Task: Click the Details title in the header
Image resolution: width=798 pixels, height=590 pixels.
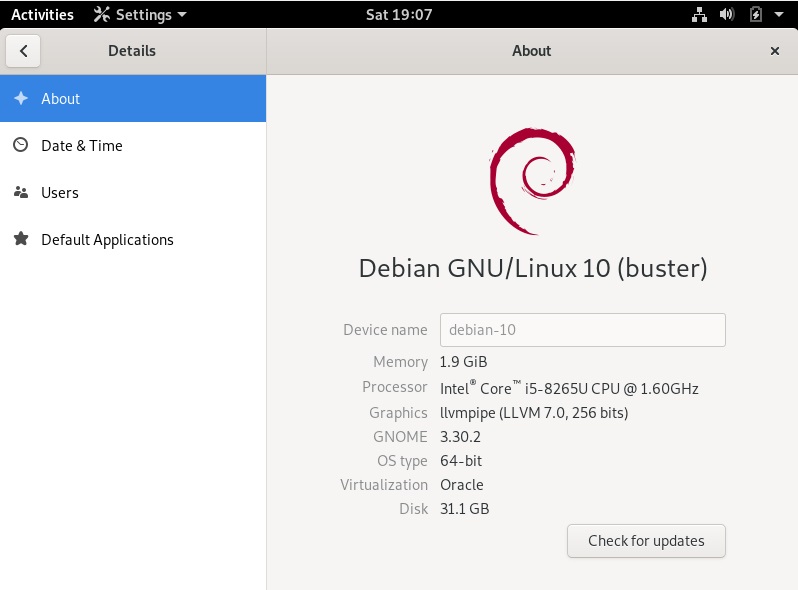Action: click(x=132, y=51)
